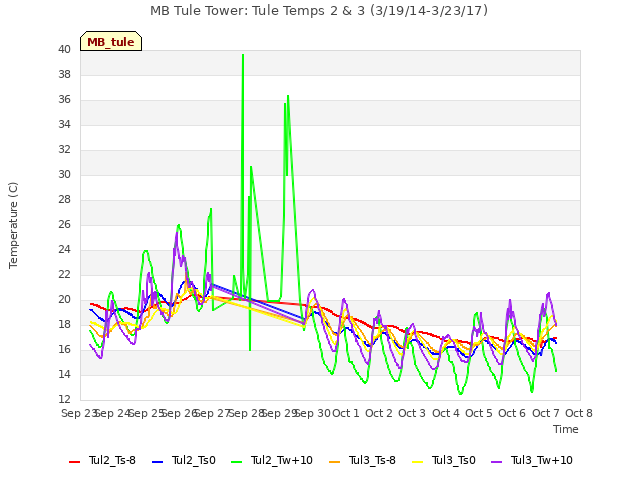Toggle the Tul2_Tw+10 legend entry
Screen dimensions: 640x480
tap(271, 460)
